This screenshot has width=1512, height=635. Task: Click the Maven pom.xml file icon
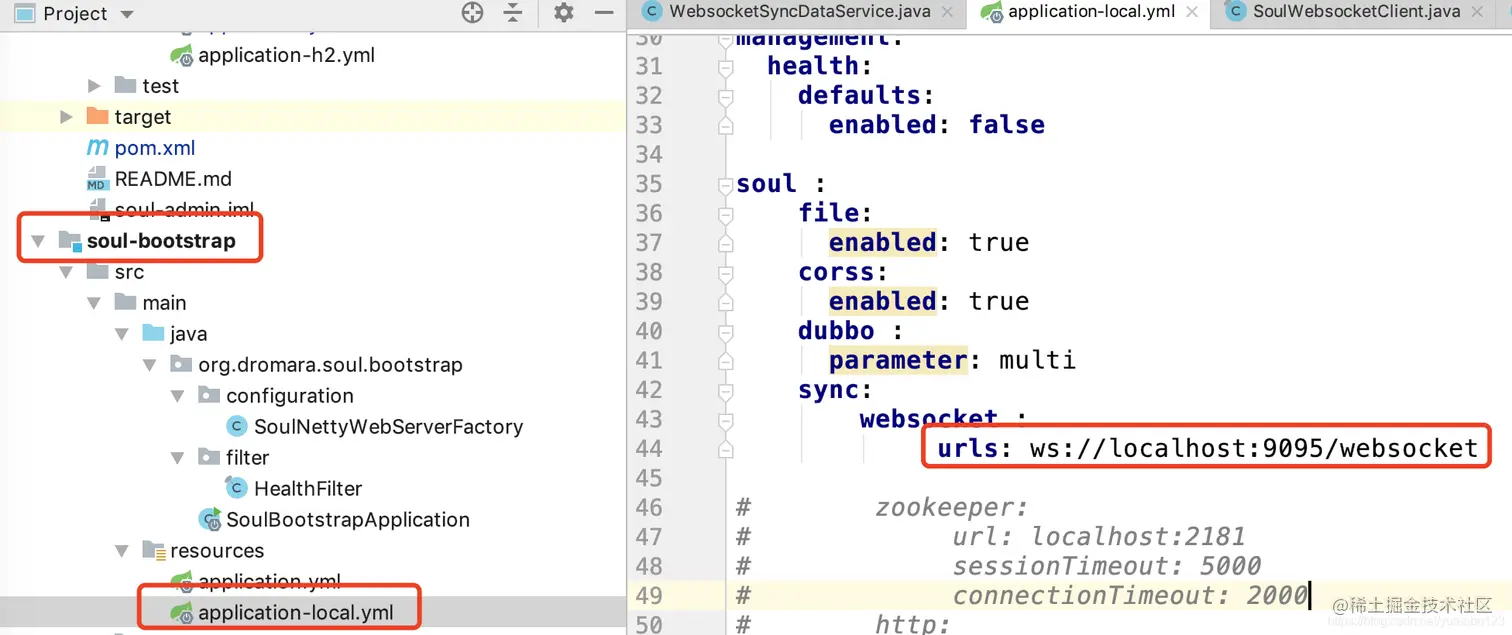pyautogui.click(x=97, y=147)
